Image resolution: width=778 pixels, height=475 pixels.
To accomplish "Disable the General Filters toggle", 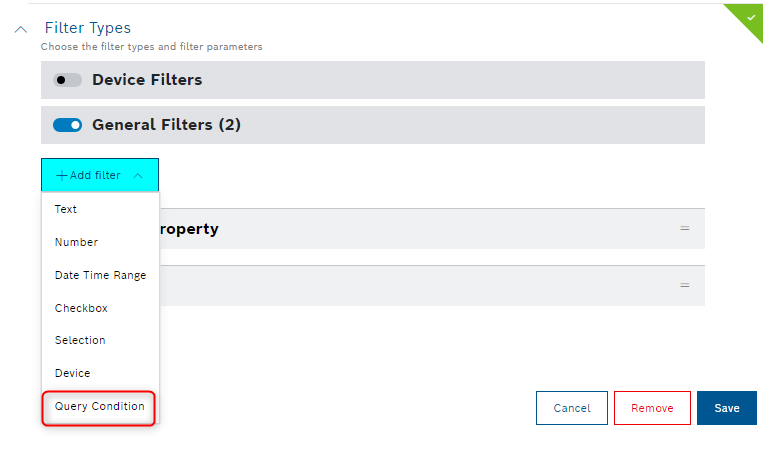I will [x=67, y=125].
